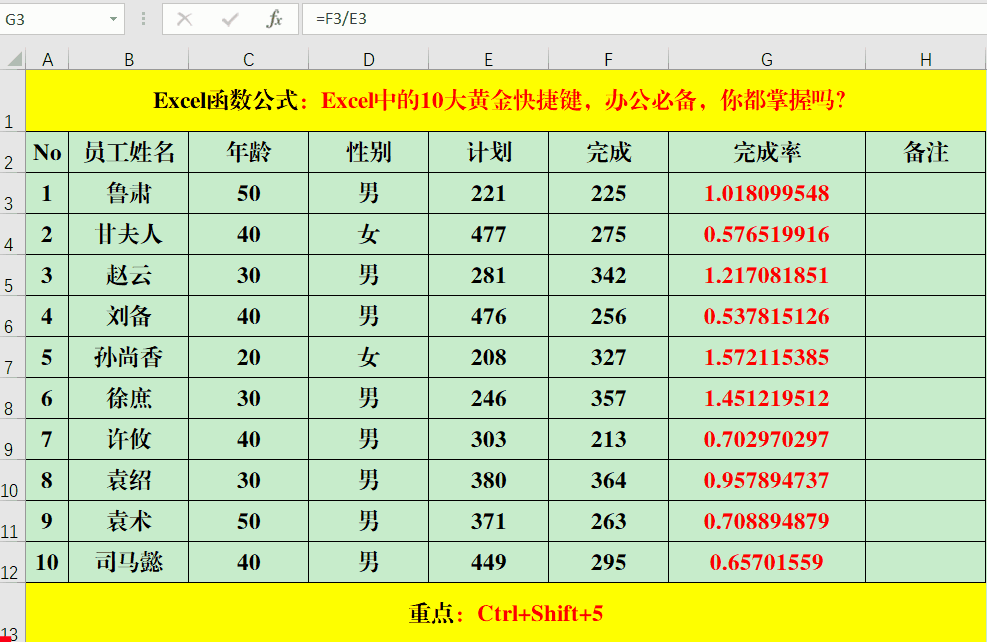Click the 'No' header cell

tap(47, 152)
